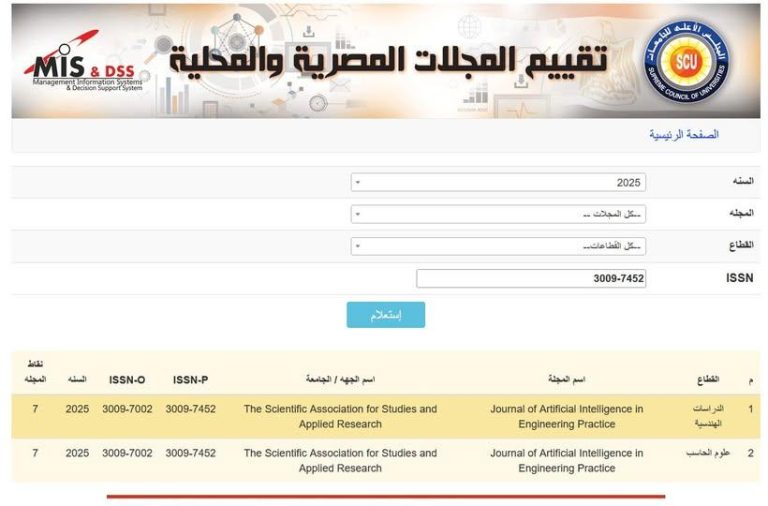The image size is (768, 506).
Task: Click the ISSN-P column header
Action: [190, 380]
